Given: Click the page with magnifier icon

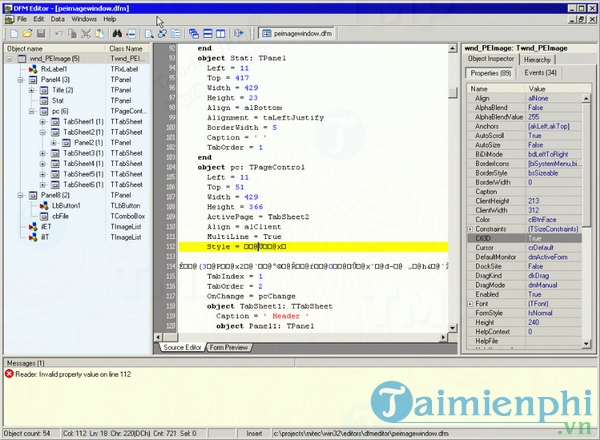Looking at the screenshot, I should [149, 34].
